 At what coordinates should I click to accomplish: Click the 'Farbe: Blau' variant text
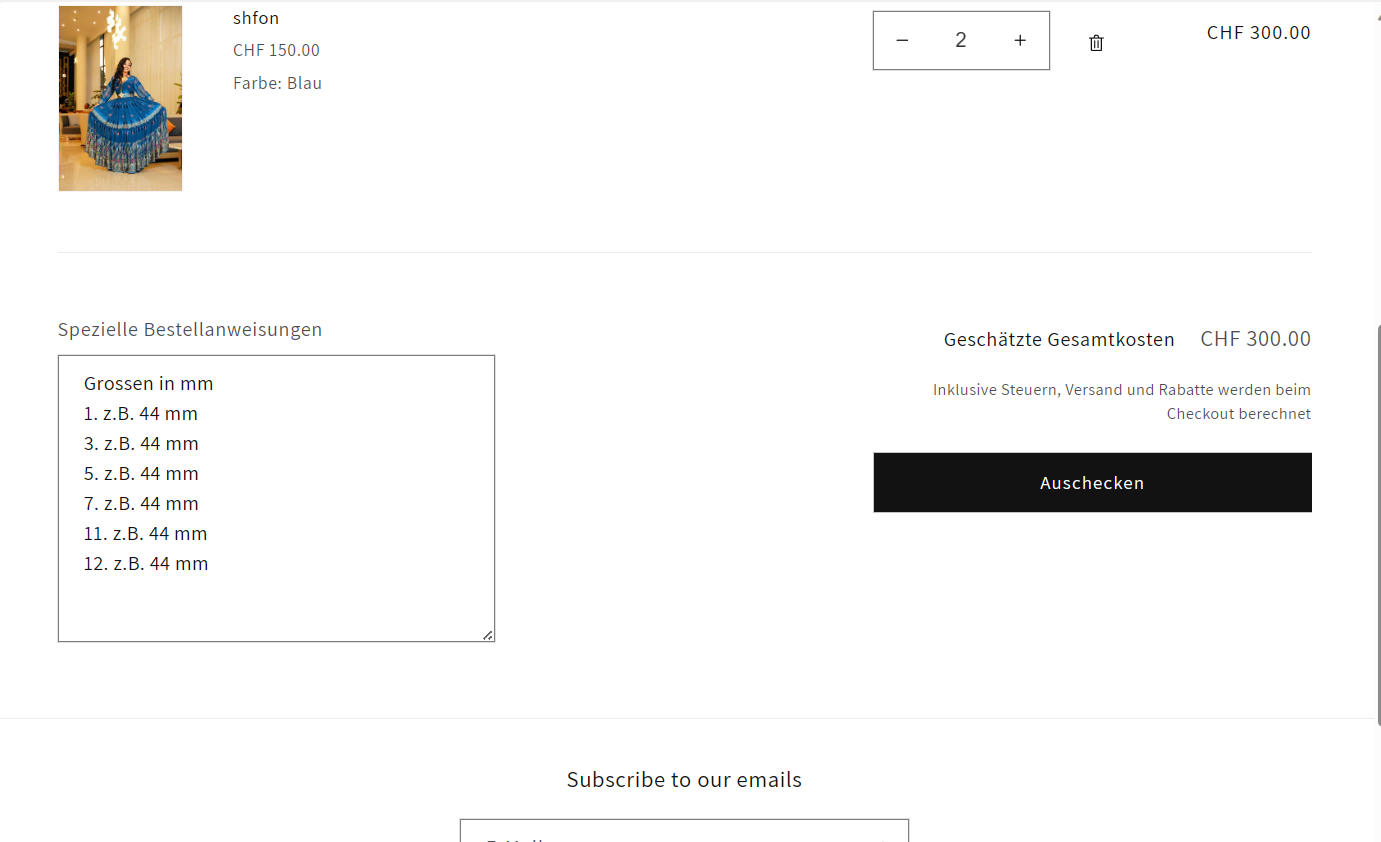277,83
